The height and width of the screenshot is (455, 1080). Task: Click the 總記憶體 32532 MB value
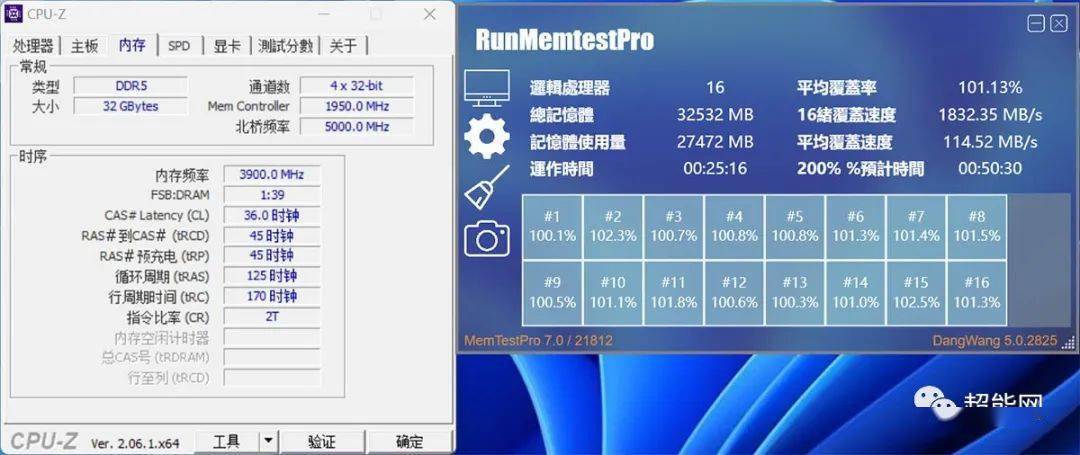pyautogui.click(x=715, y=115)
